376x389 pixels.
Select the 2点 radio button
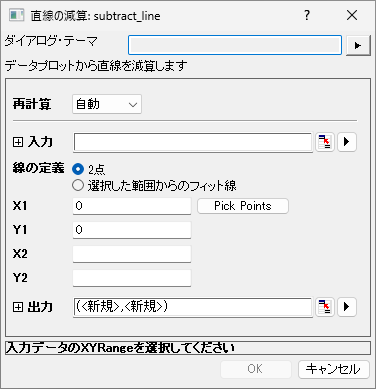click(x=78, y=169)
